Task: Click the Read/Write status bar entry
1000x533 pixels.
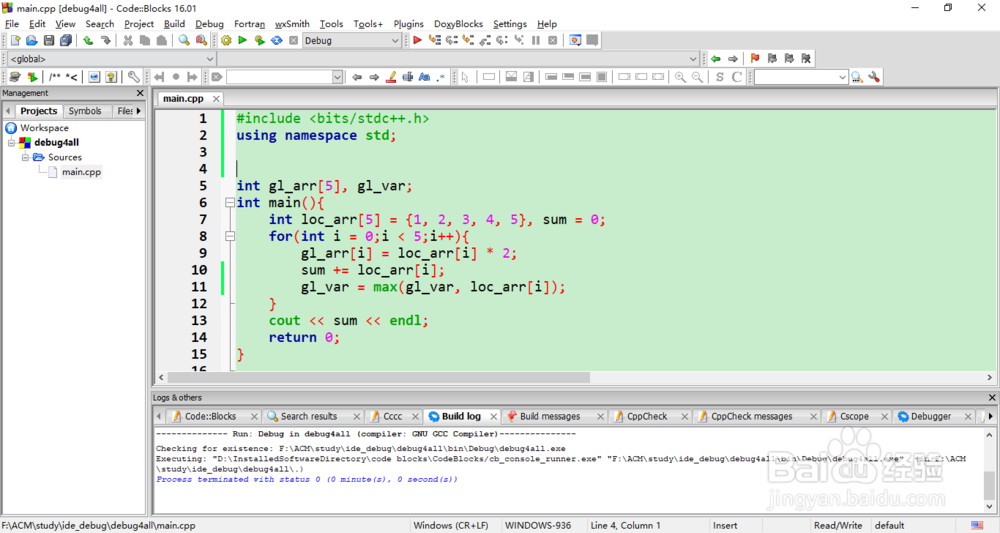Action: (x=837, y=525)
